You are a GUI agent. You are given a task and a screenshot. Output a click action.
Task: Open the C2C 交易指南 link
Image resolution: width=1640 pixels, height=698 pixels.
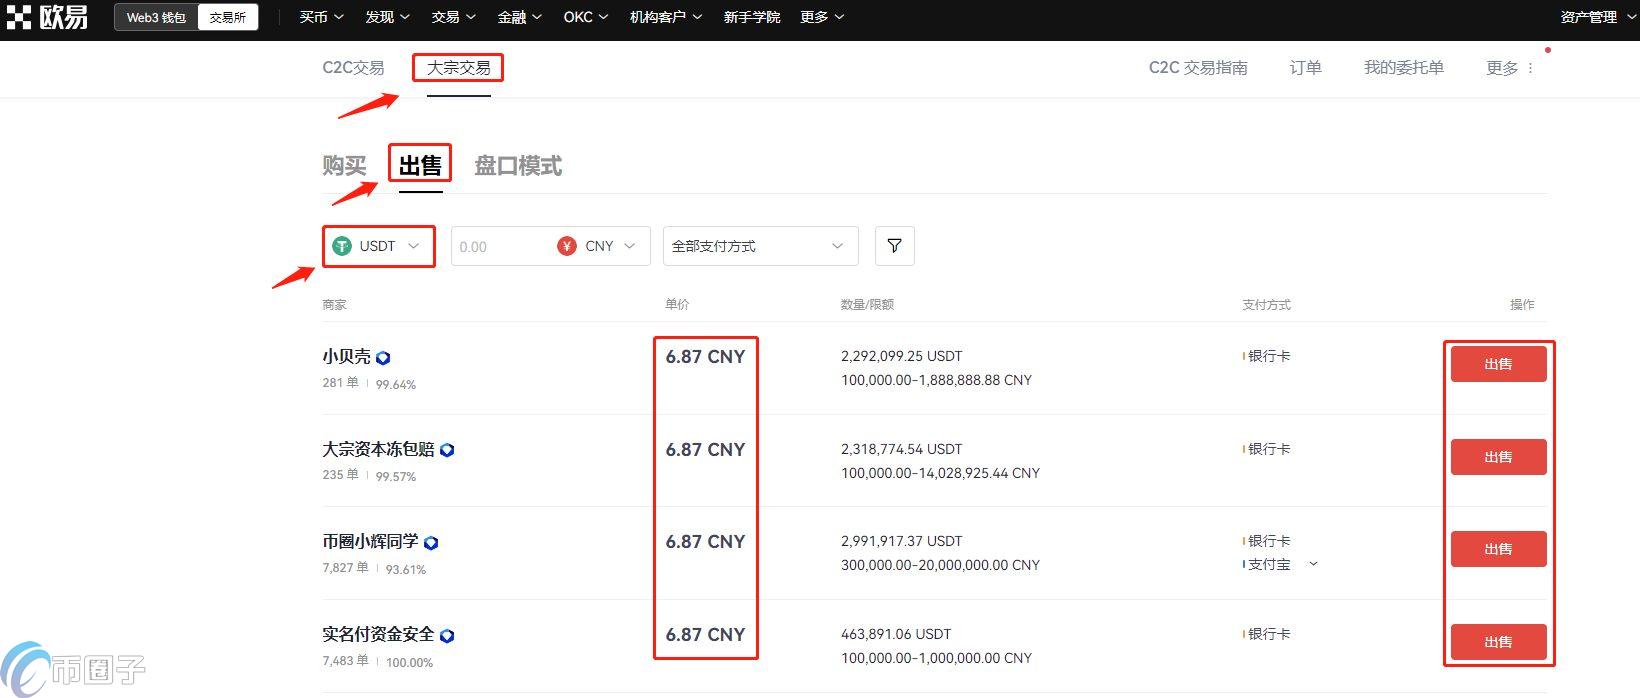coord(1197,68)
